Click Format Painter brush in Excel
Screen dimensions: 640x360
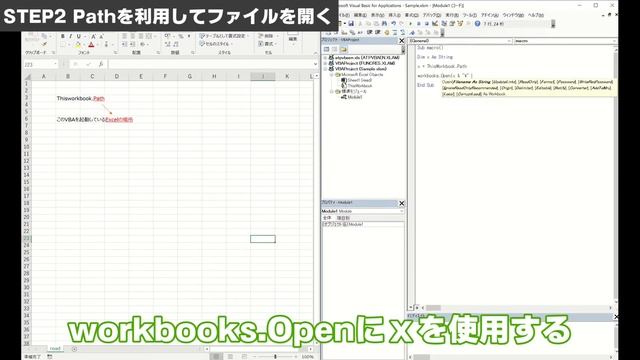(44, 44)
